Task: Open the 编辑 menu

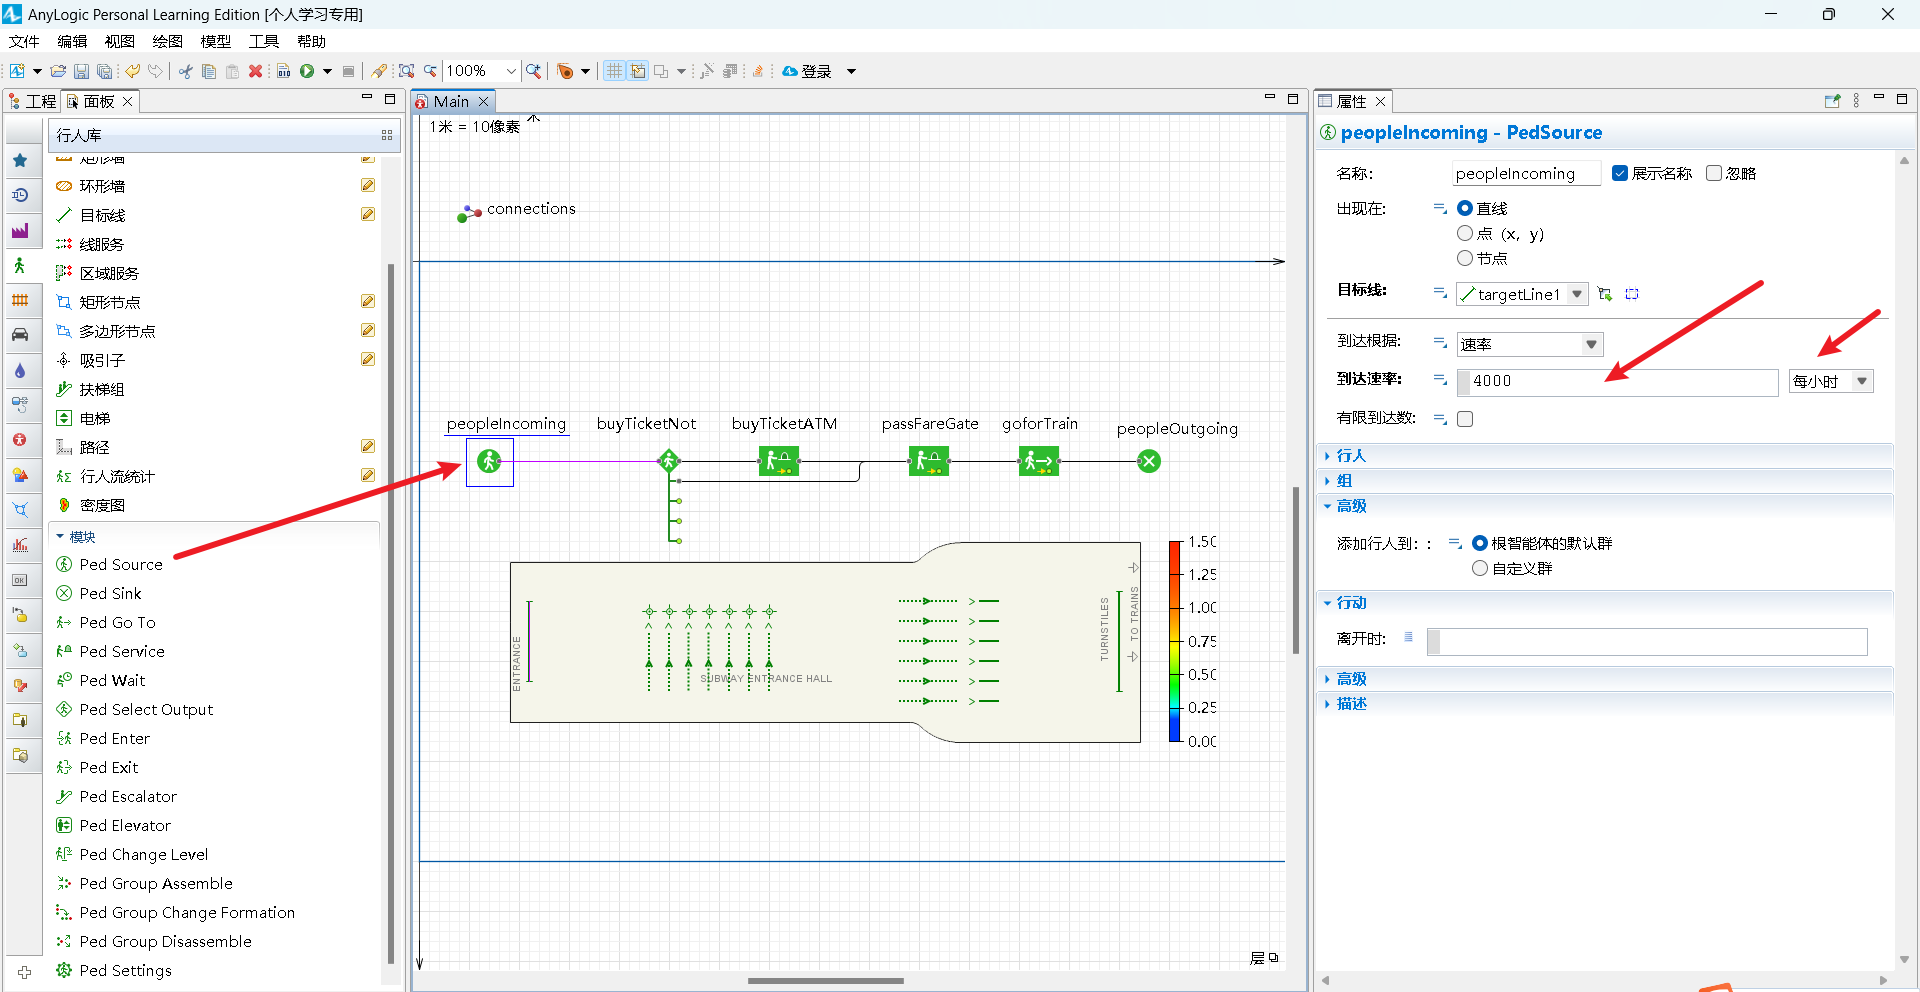Action: pos(72,41)
